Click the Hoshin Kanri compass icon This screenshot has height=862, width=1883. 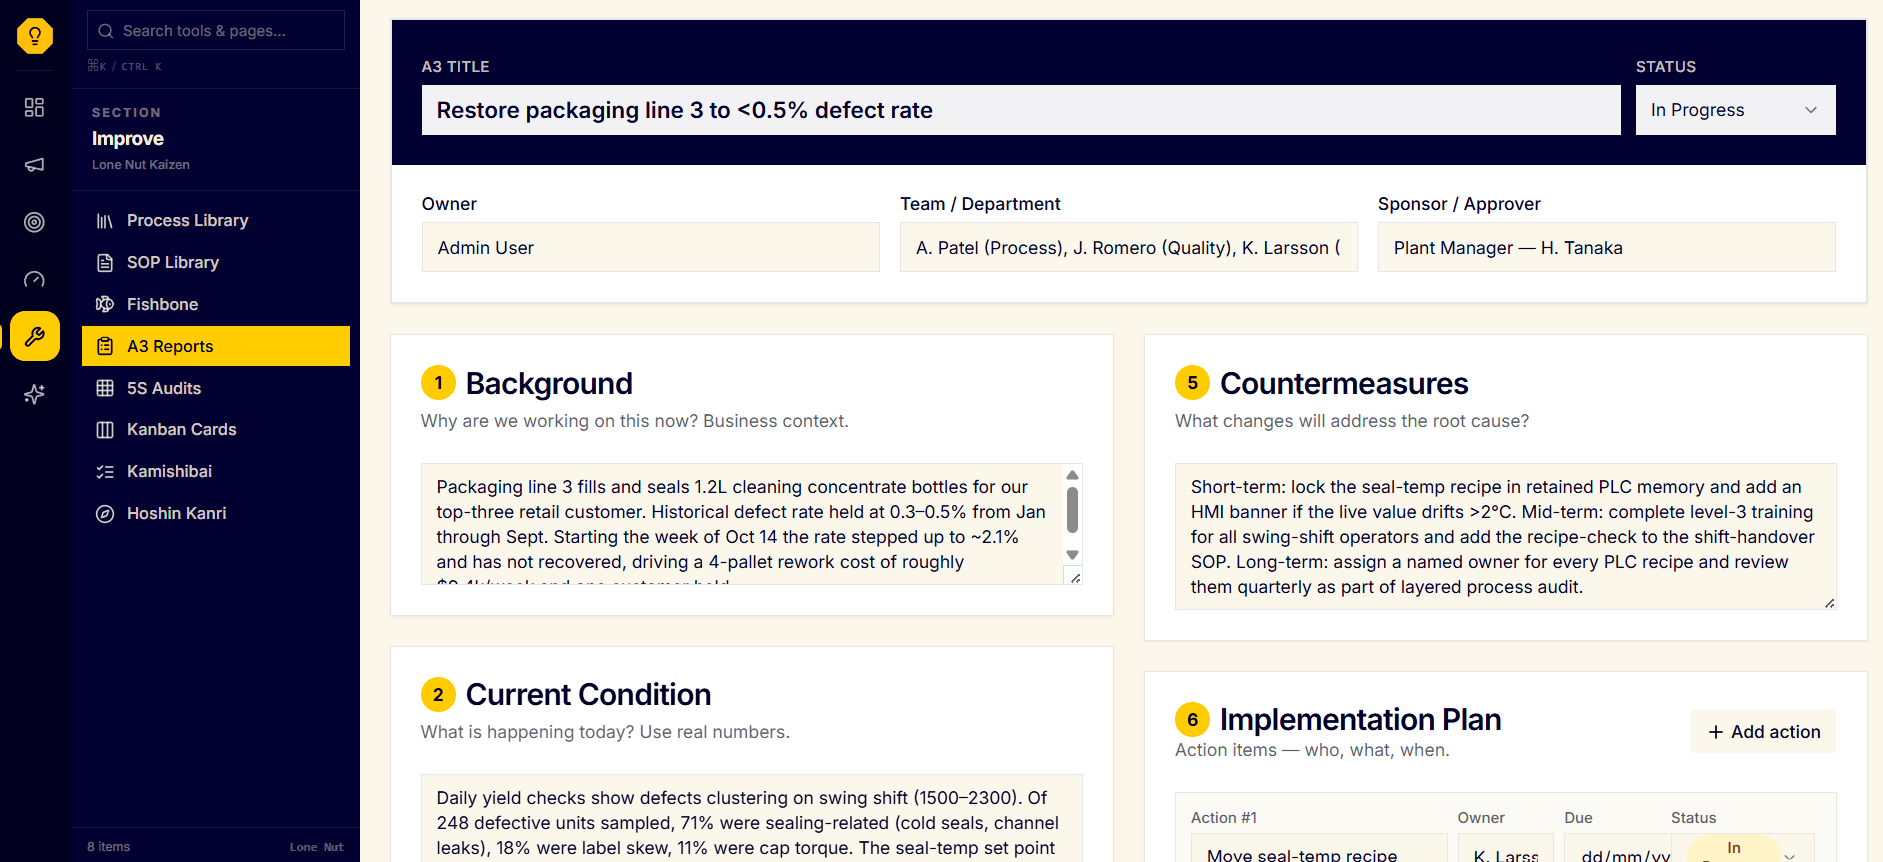[105, 514]
